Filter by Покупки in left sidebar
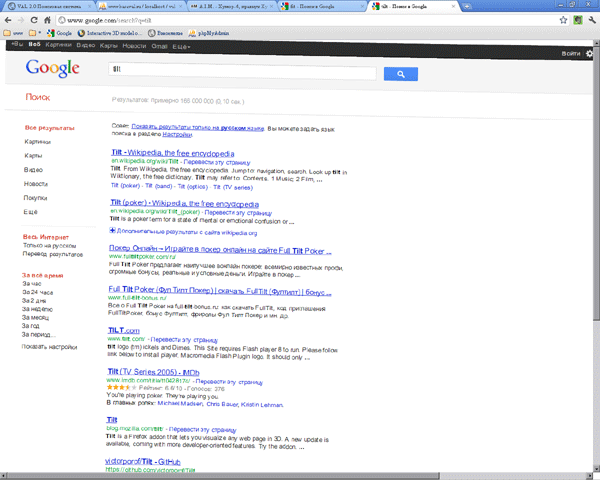600x480 pixels. coord(35,198)
